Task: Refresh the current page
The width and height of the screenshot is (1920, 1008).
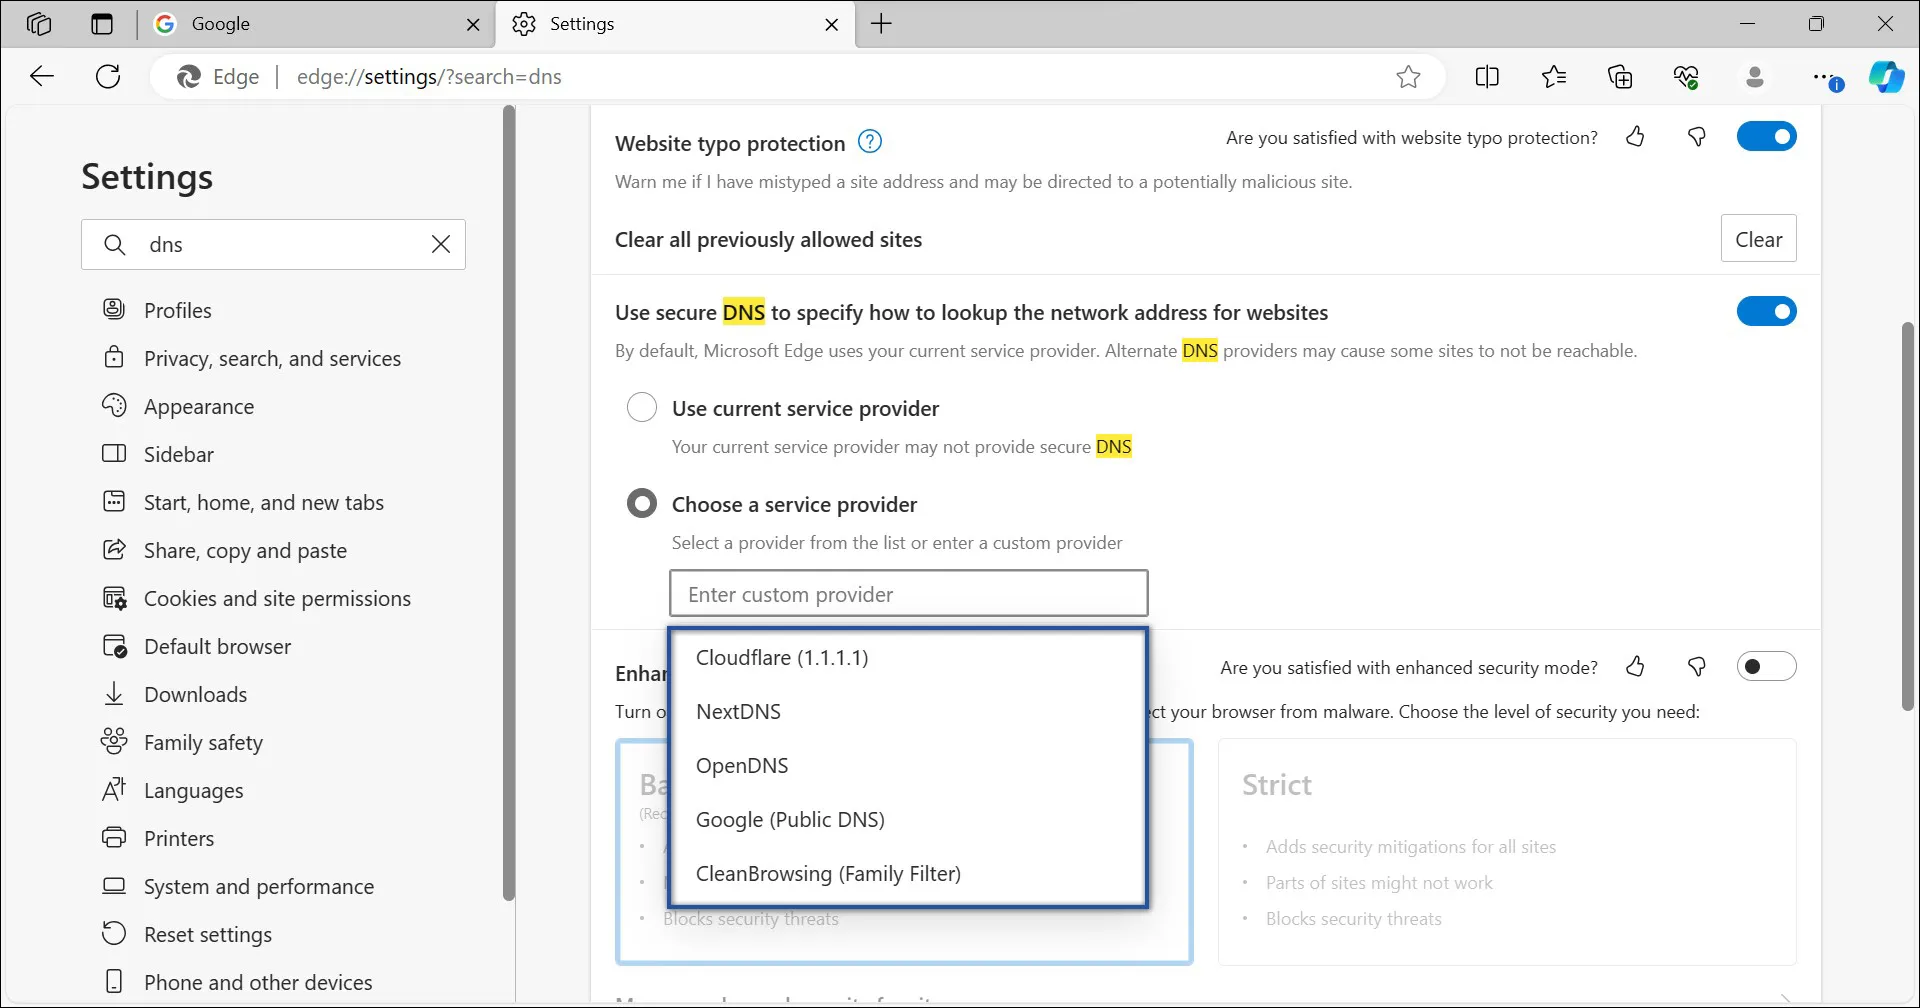Action: (x=108, y=76)
